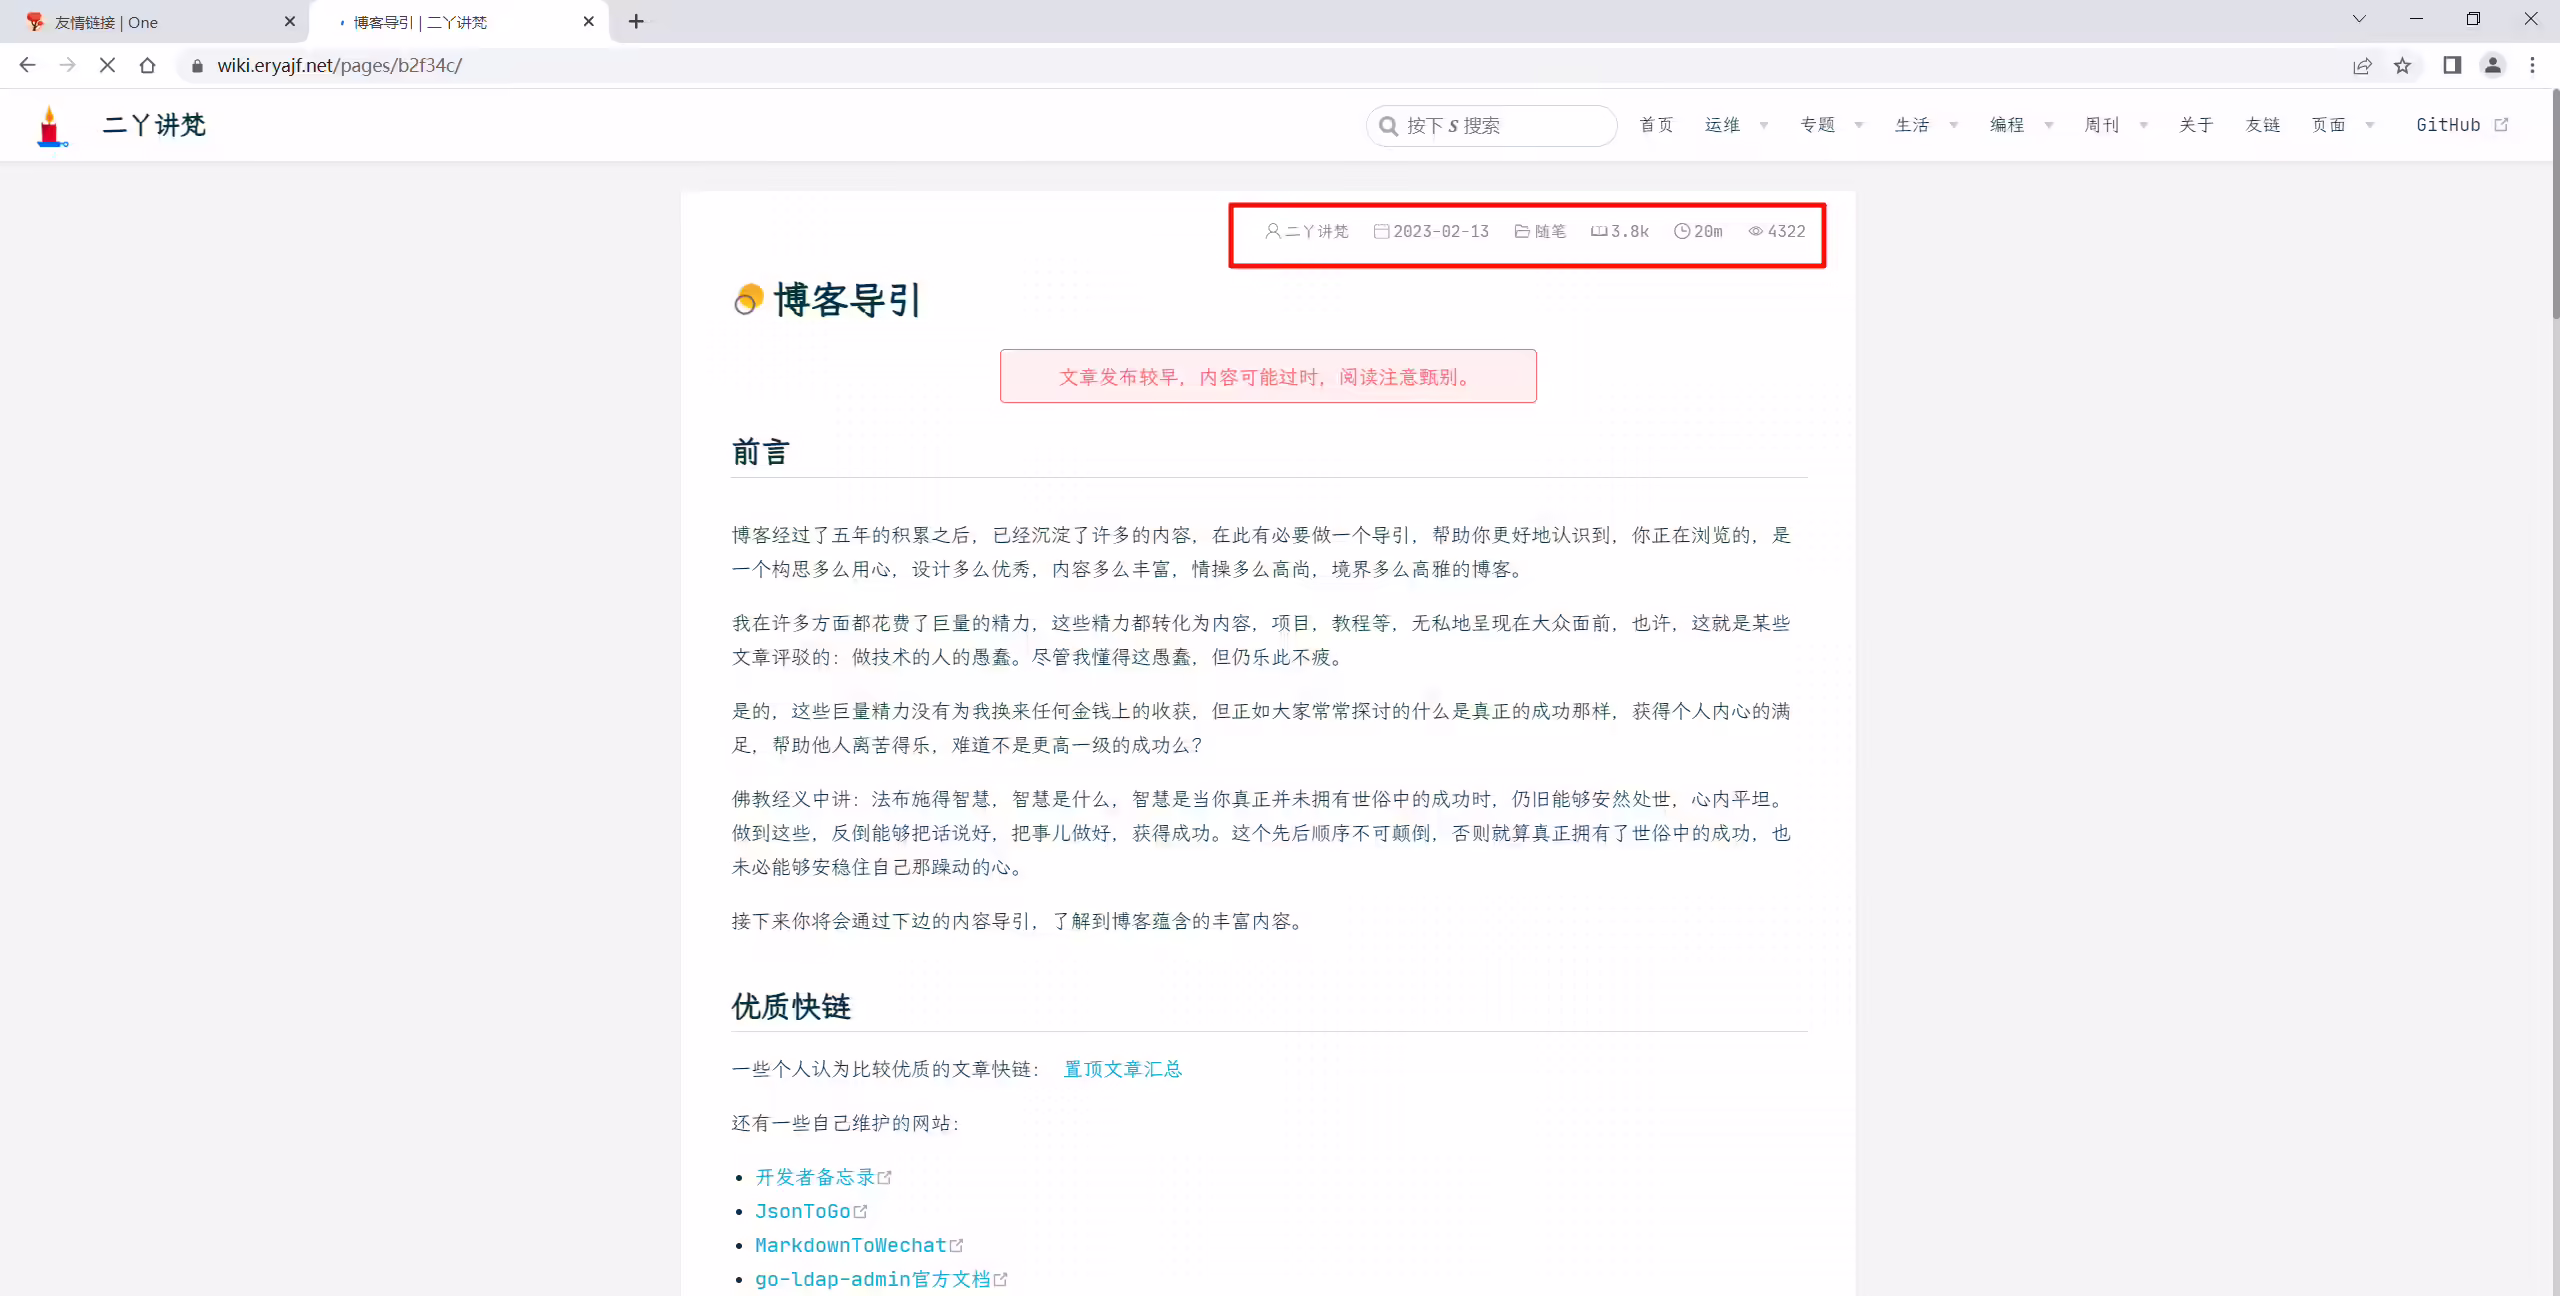Bookmark this page with star icon

[2402, 65]
